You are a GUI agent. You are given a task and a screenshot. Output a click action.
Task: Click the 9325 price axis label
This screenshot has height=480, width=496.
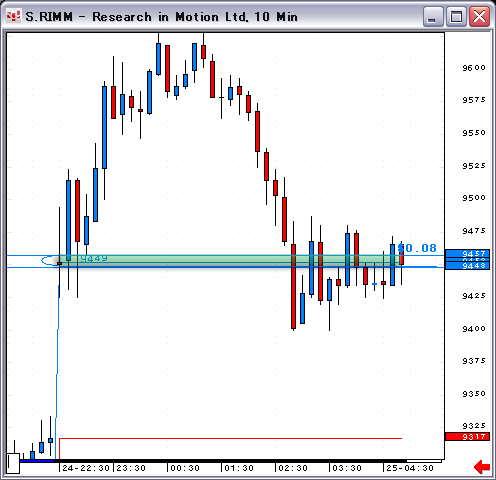pyautogui.click(x=474, y=426)
